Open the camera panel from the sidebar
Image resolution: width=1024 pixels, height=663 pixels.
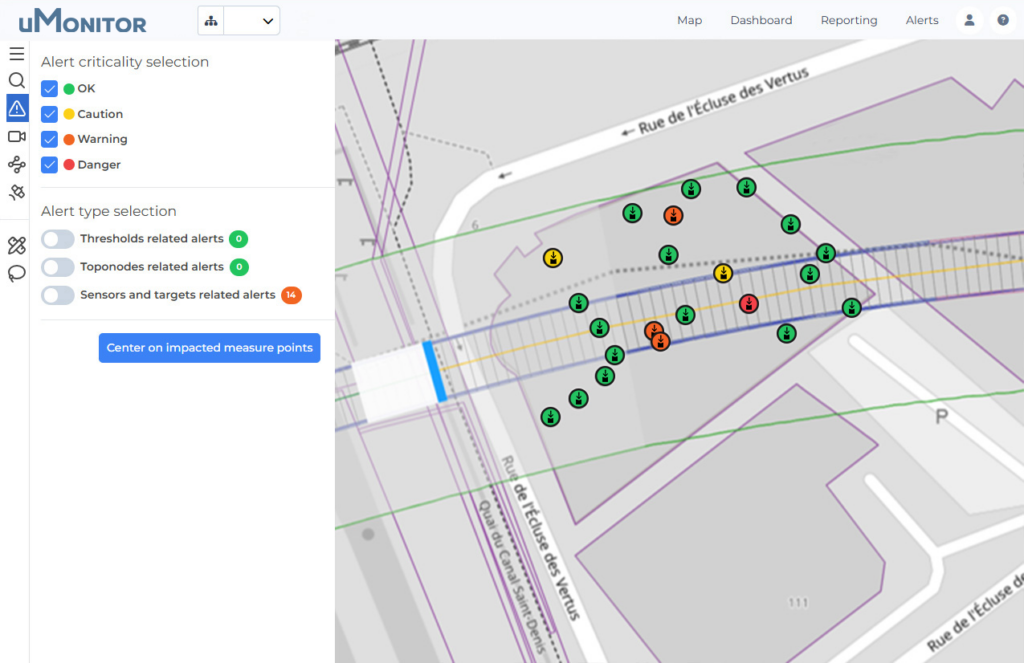16,136
